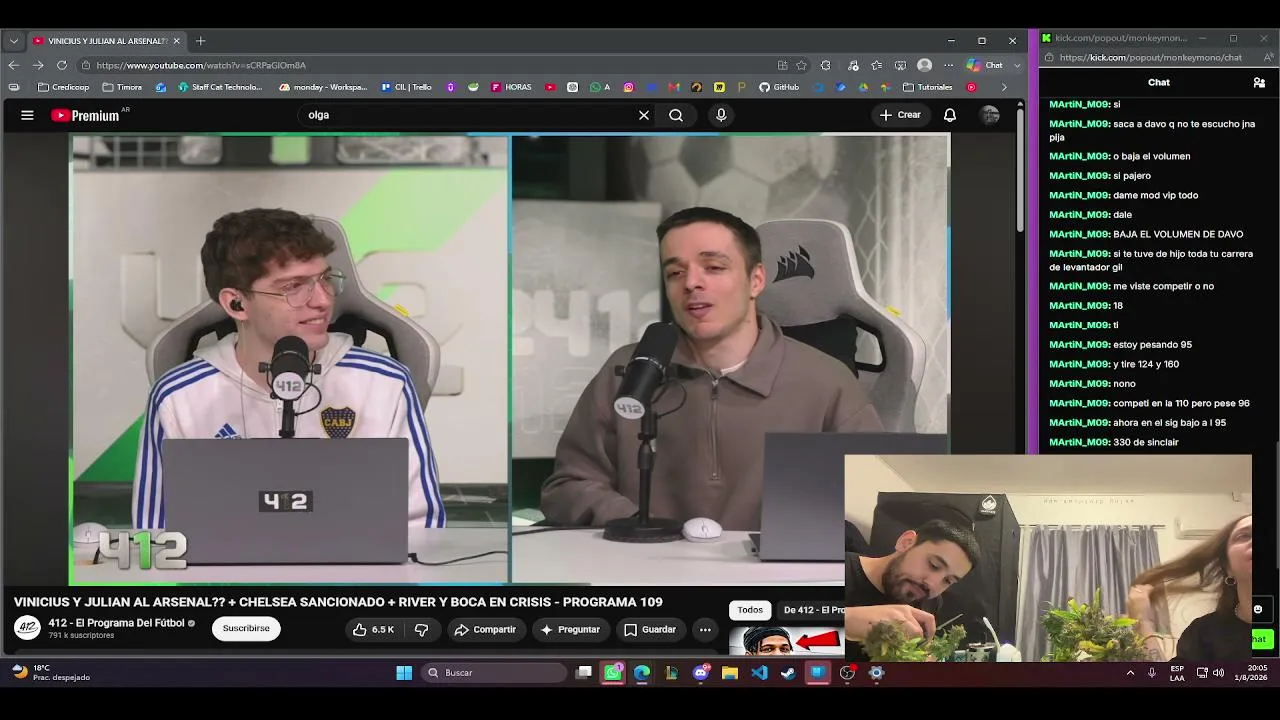The height and width of the screenshot is (720, 1280).
Task: Open Discord from the taskbar
Action: click(x=701, y=673)
